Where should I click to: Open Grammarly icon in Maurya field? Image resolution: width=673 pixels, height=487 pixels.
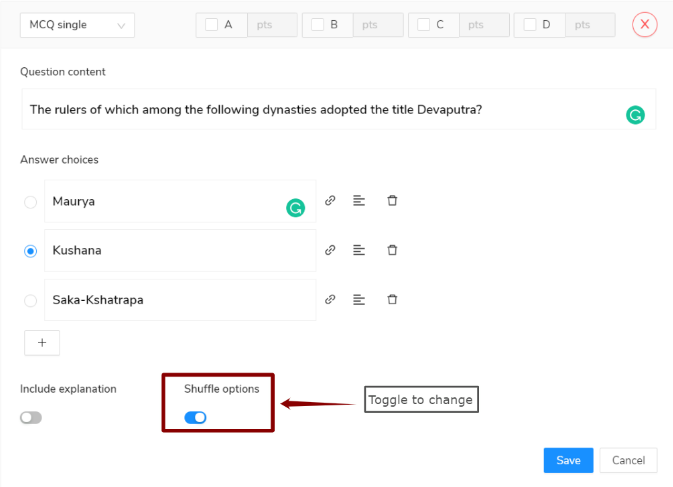pos(295,208)
